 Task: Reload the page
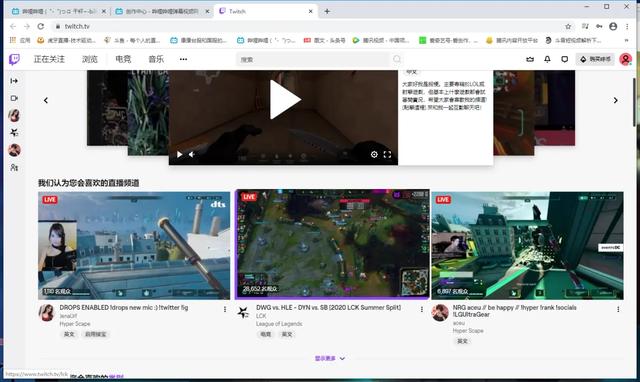[x=40, y=26]
